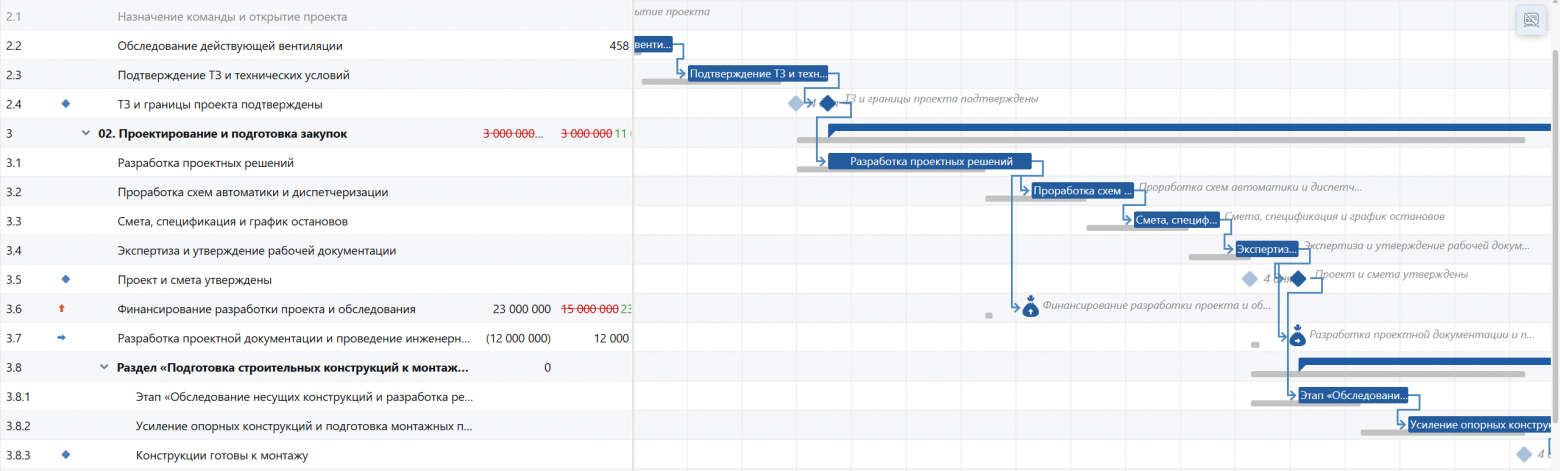This screenshot has height=471, width=1560.
Task: Click WBS number 2.3
Action: tap(14, 74)
